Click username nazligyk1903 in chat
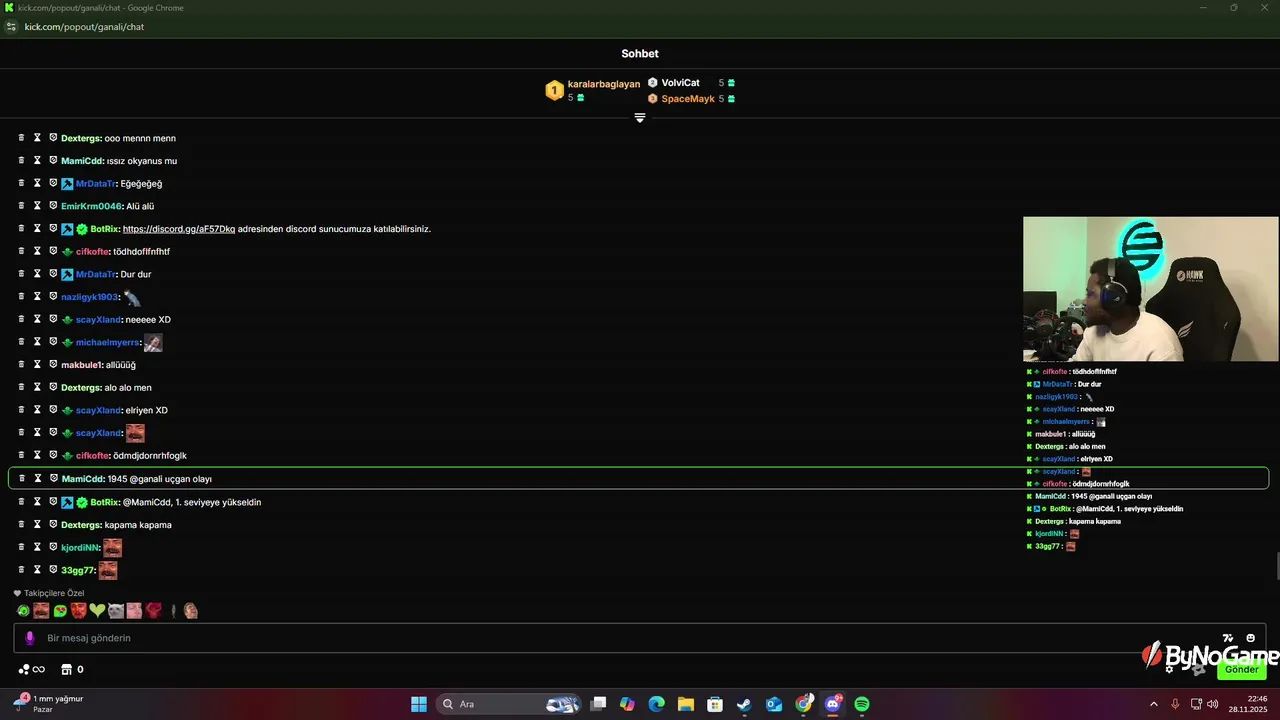1280x720 pixels. [x=89, y=297]
